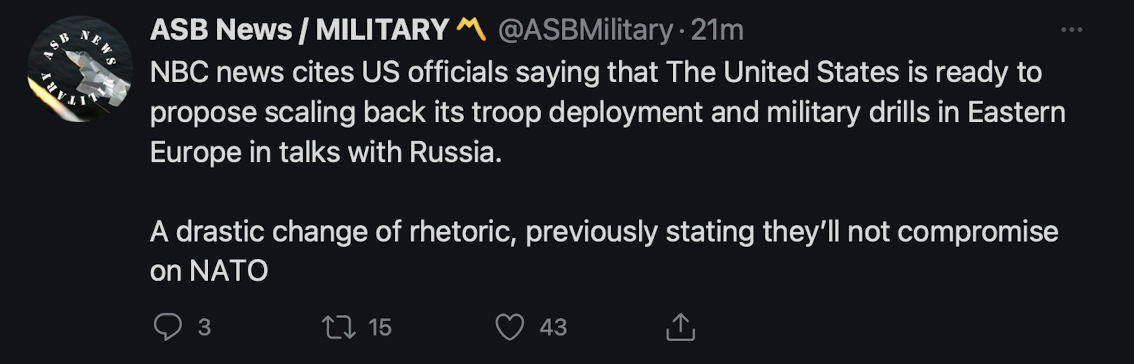Click the like count 43
Screen dimensions: 1134x364
click(553, 328)
